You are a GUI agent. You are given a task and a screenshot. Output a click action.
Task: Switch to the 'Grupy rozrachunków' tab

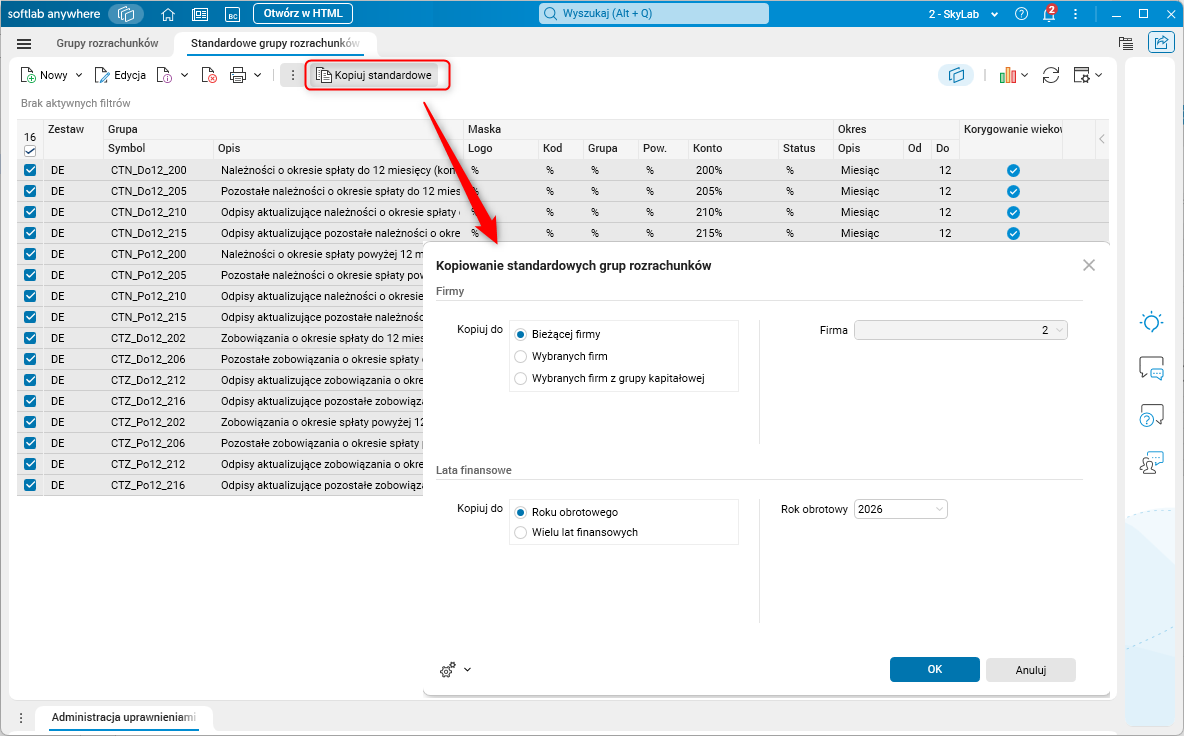(x=107, y=43)
